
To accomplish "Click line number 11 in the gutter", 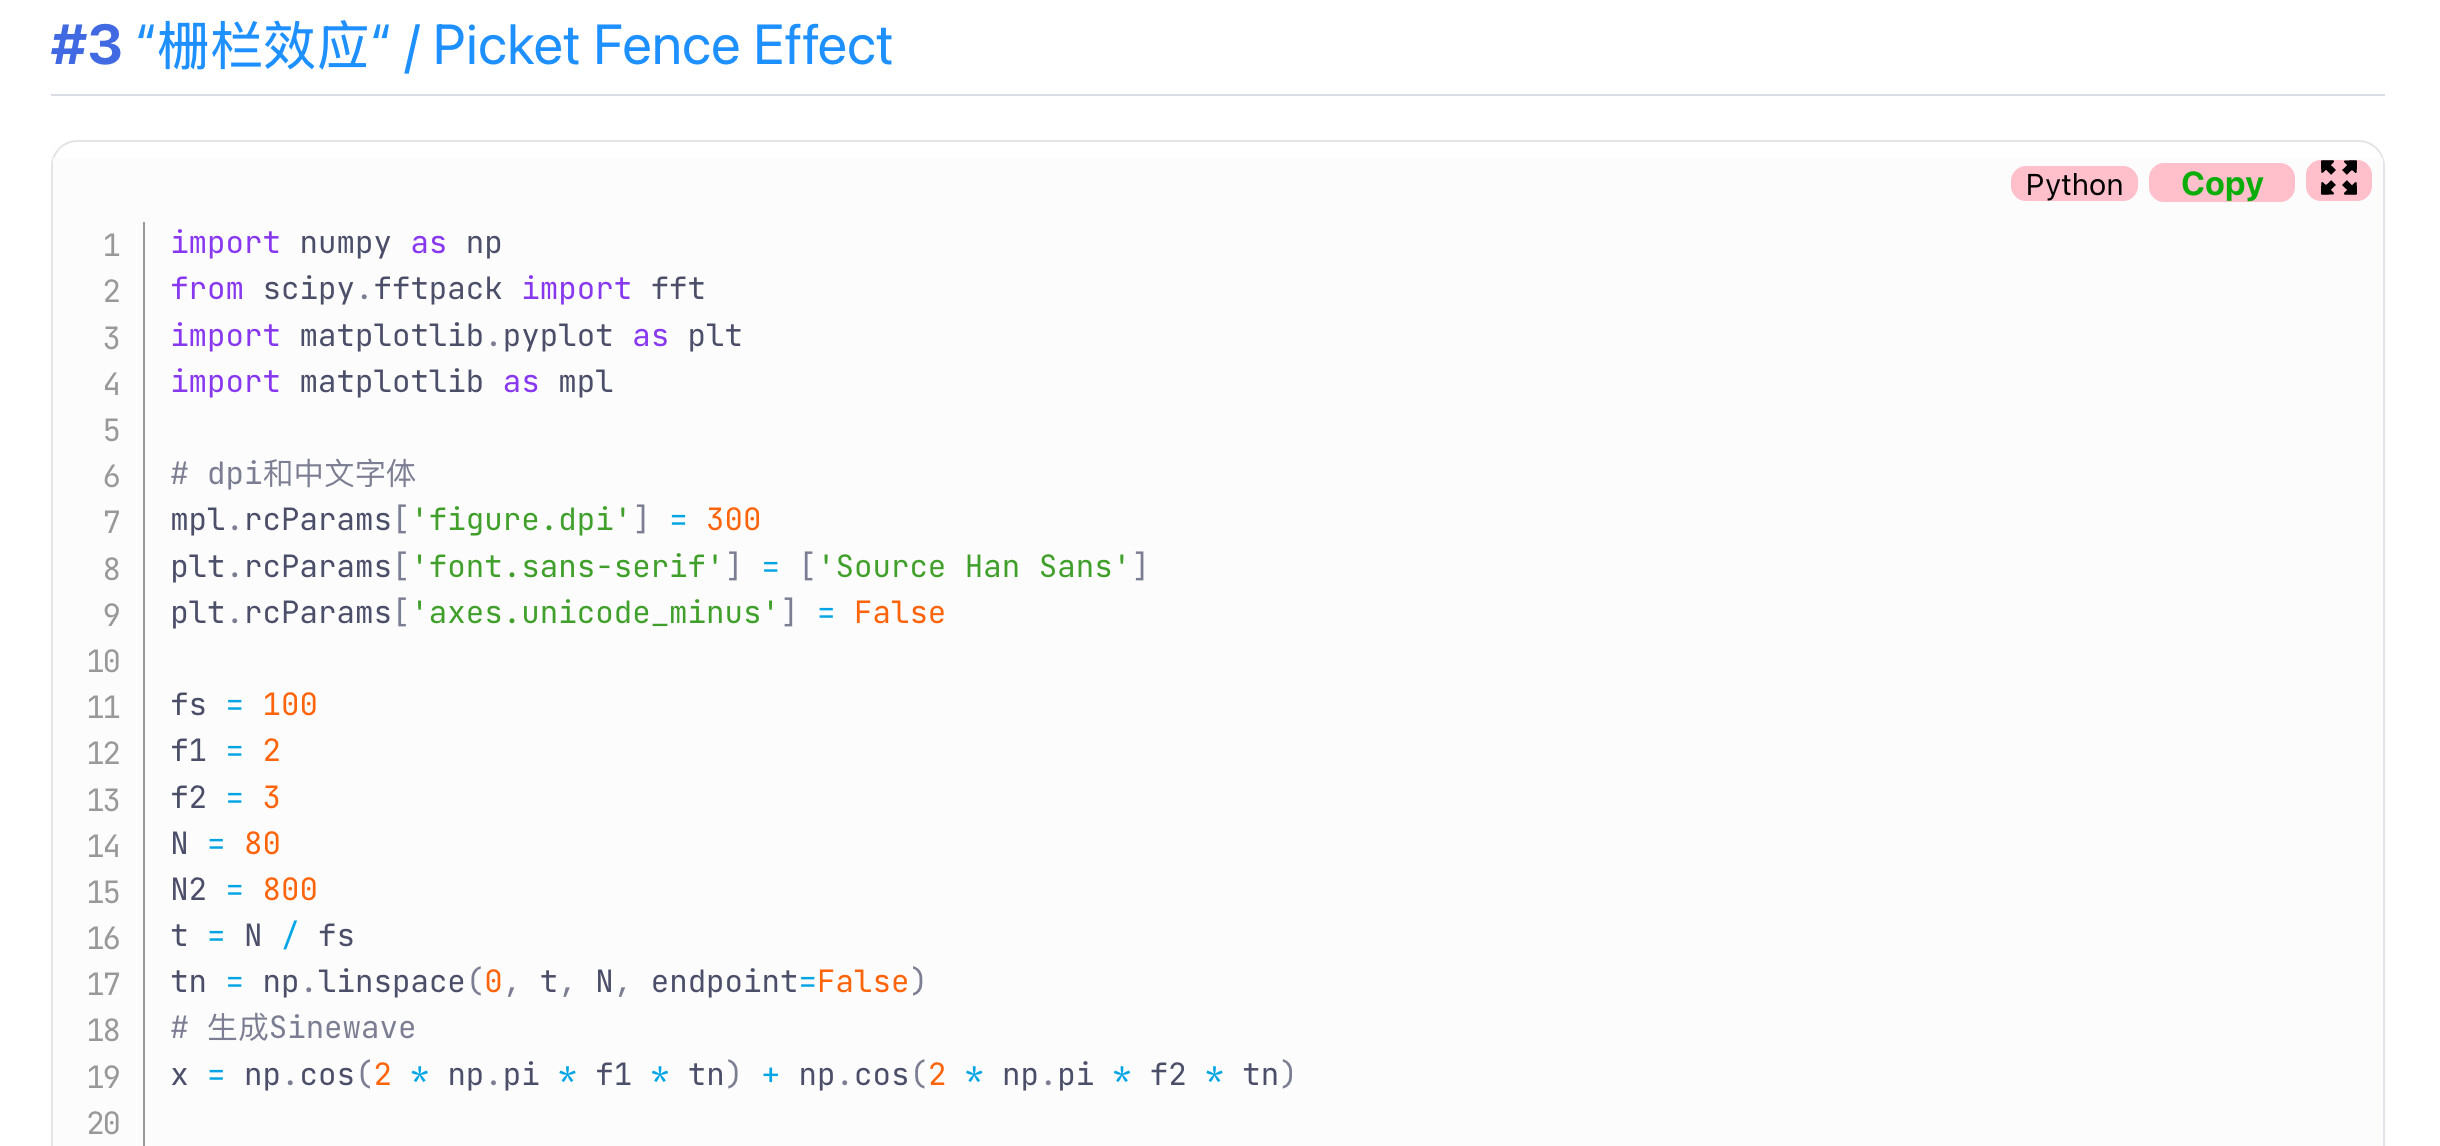I will click(x=104, y=707).
